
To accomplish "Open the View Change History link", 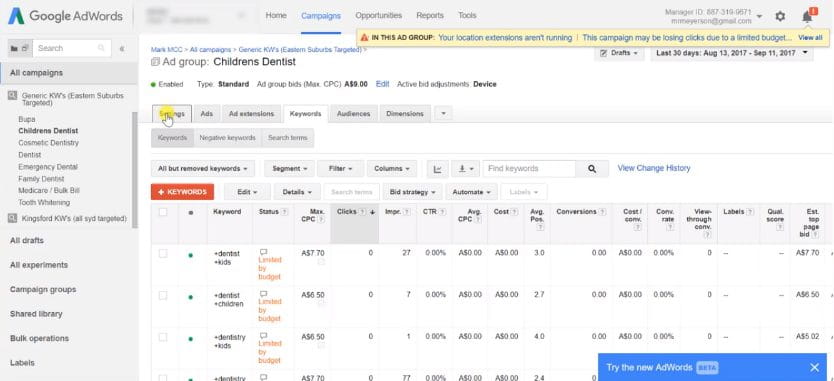I will (654, 168).
